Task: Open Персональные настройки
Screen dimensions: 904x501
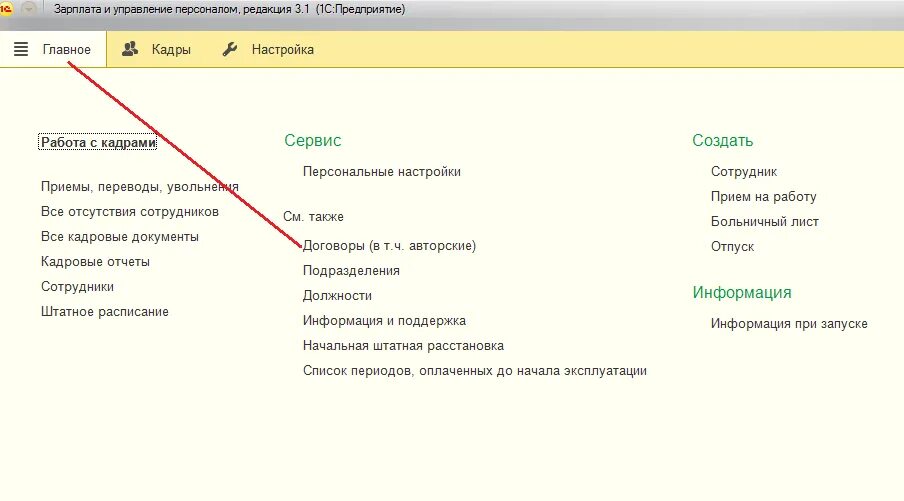Action: (x=382, y=172)
